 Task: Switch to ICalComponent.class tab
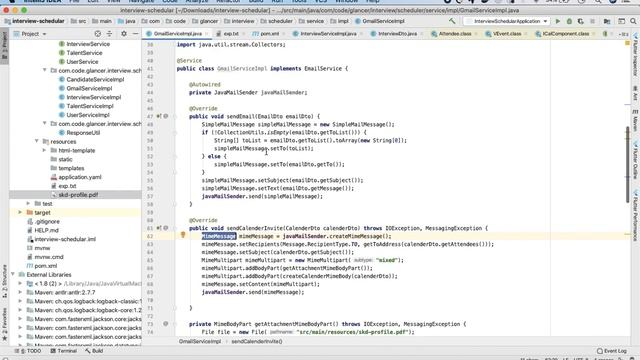click(x=565, y=34)
